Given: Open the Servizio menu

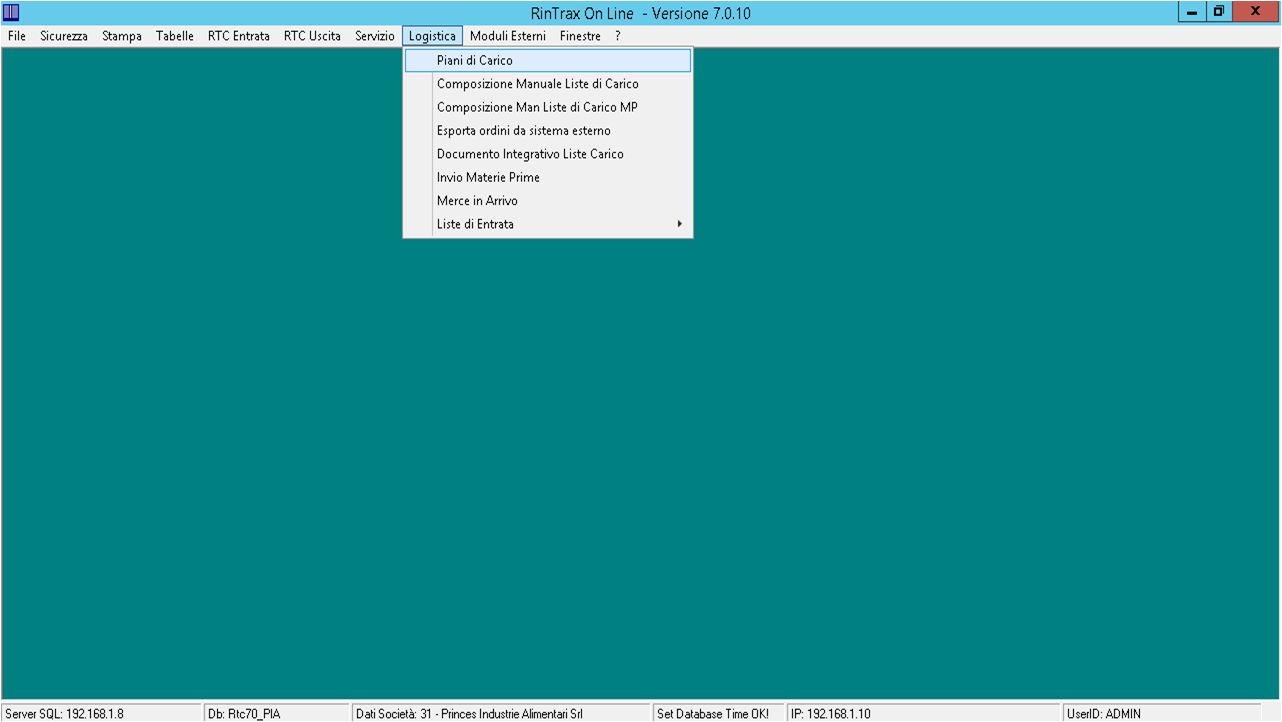Looking at the screenshot, I should pyautogui.click(x=375, y=36).
